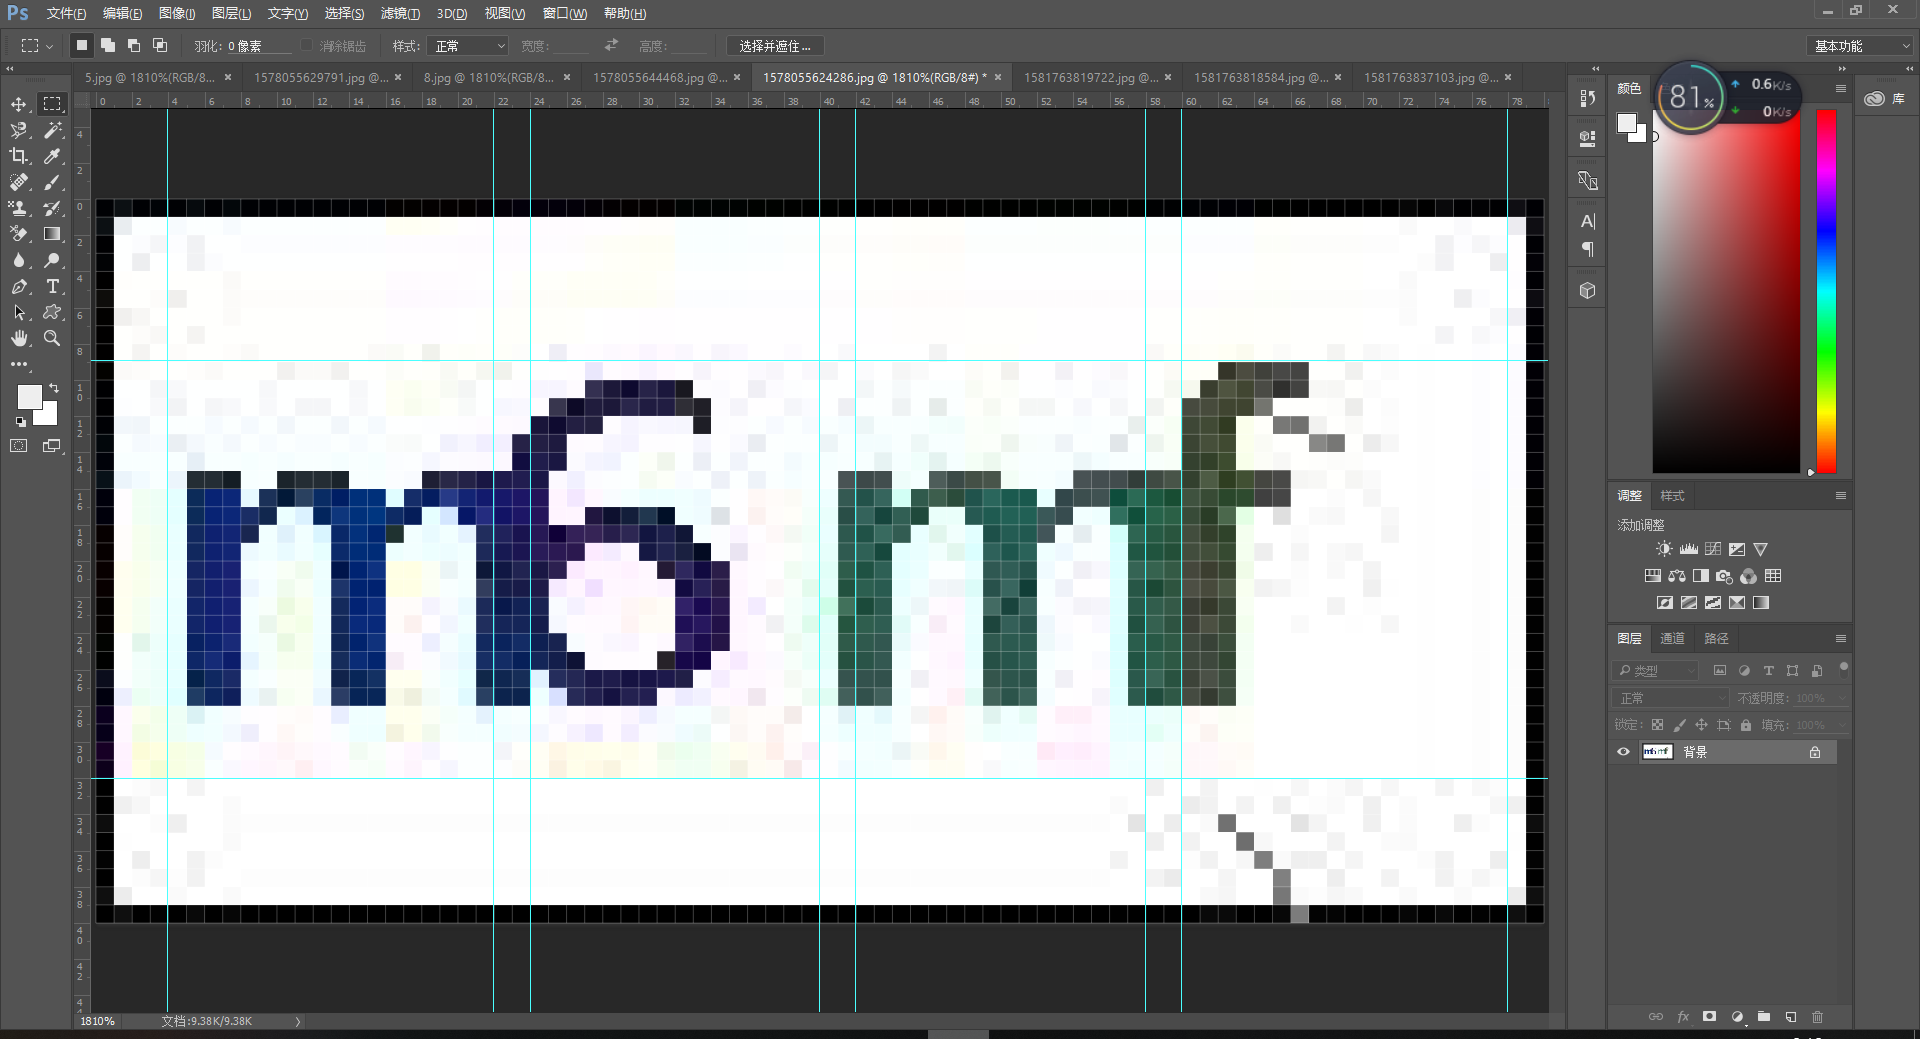Open the Layers panel flyout menu
This screenshot has height=1039, width=1920.
coord(1840,638)
